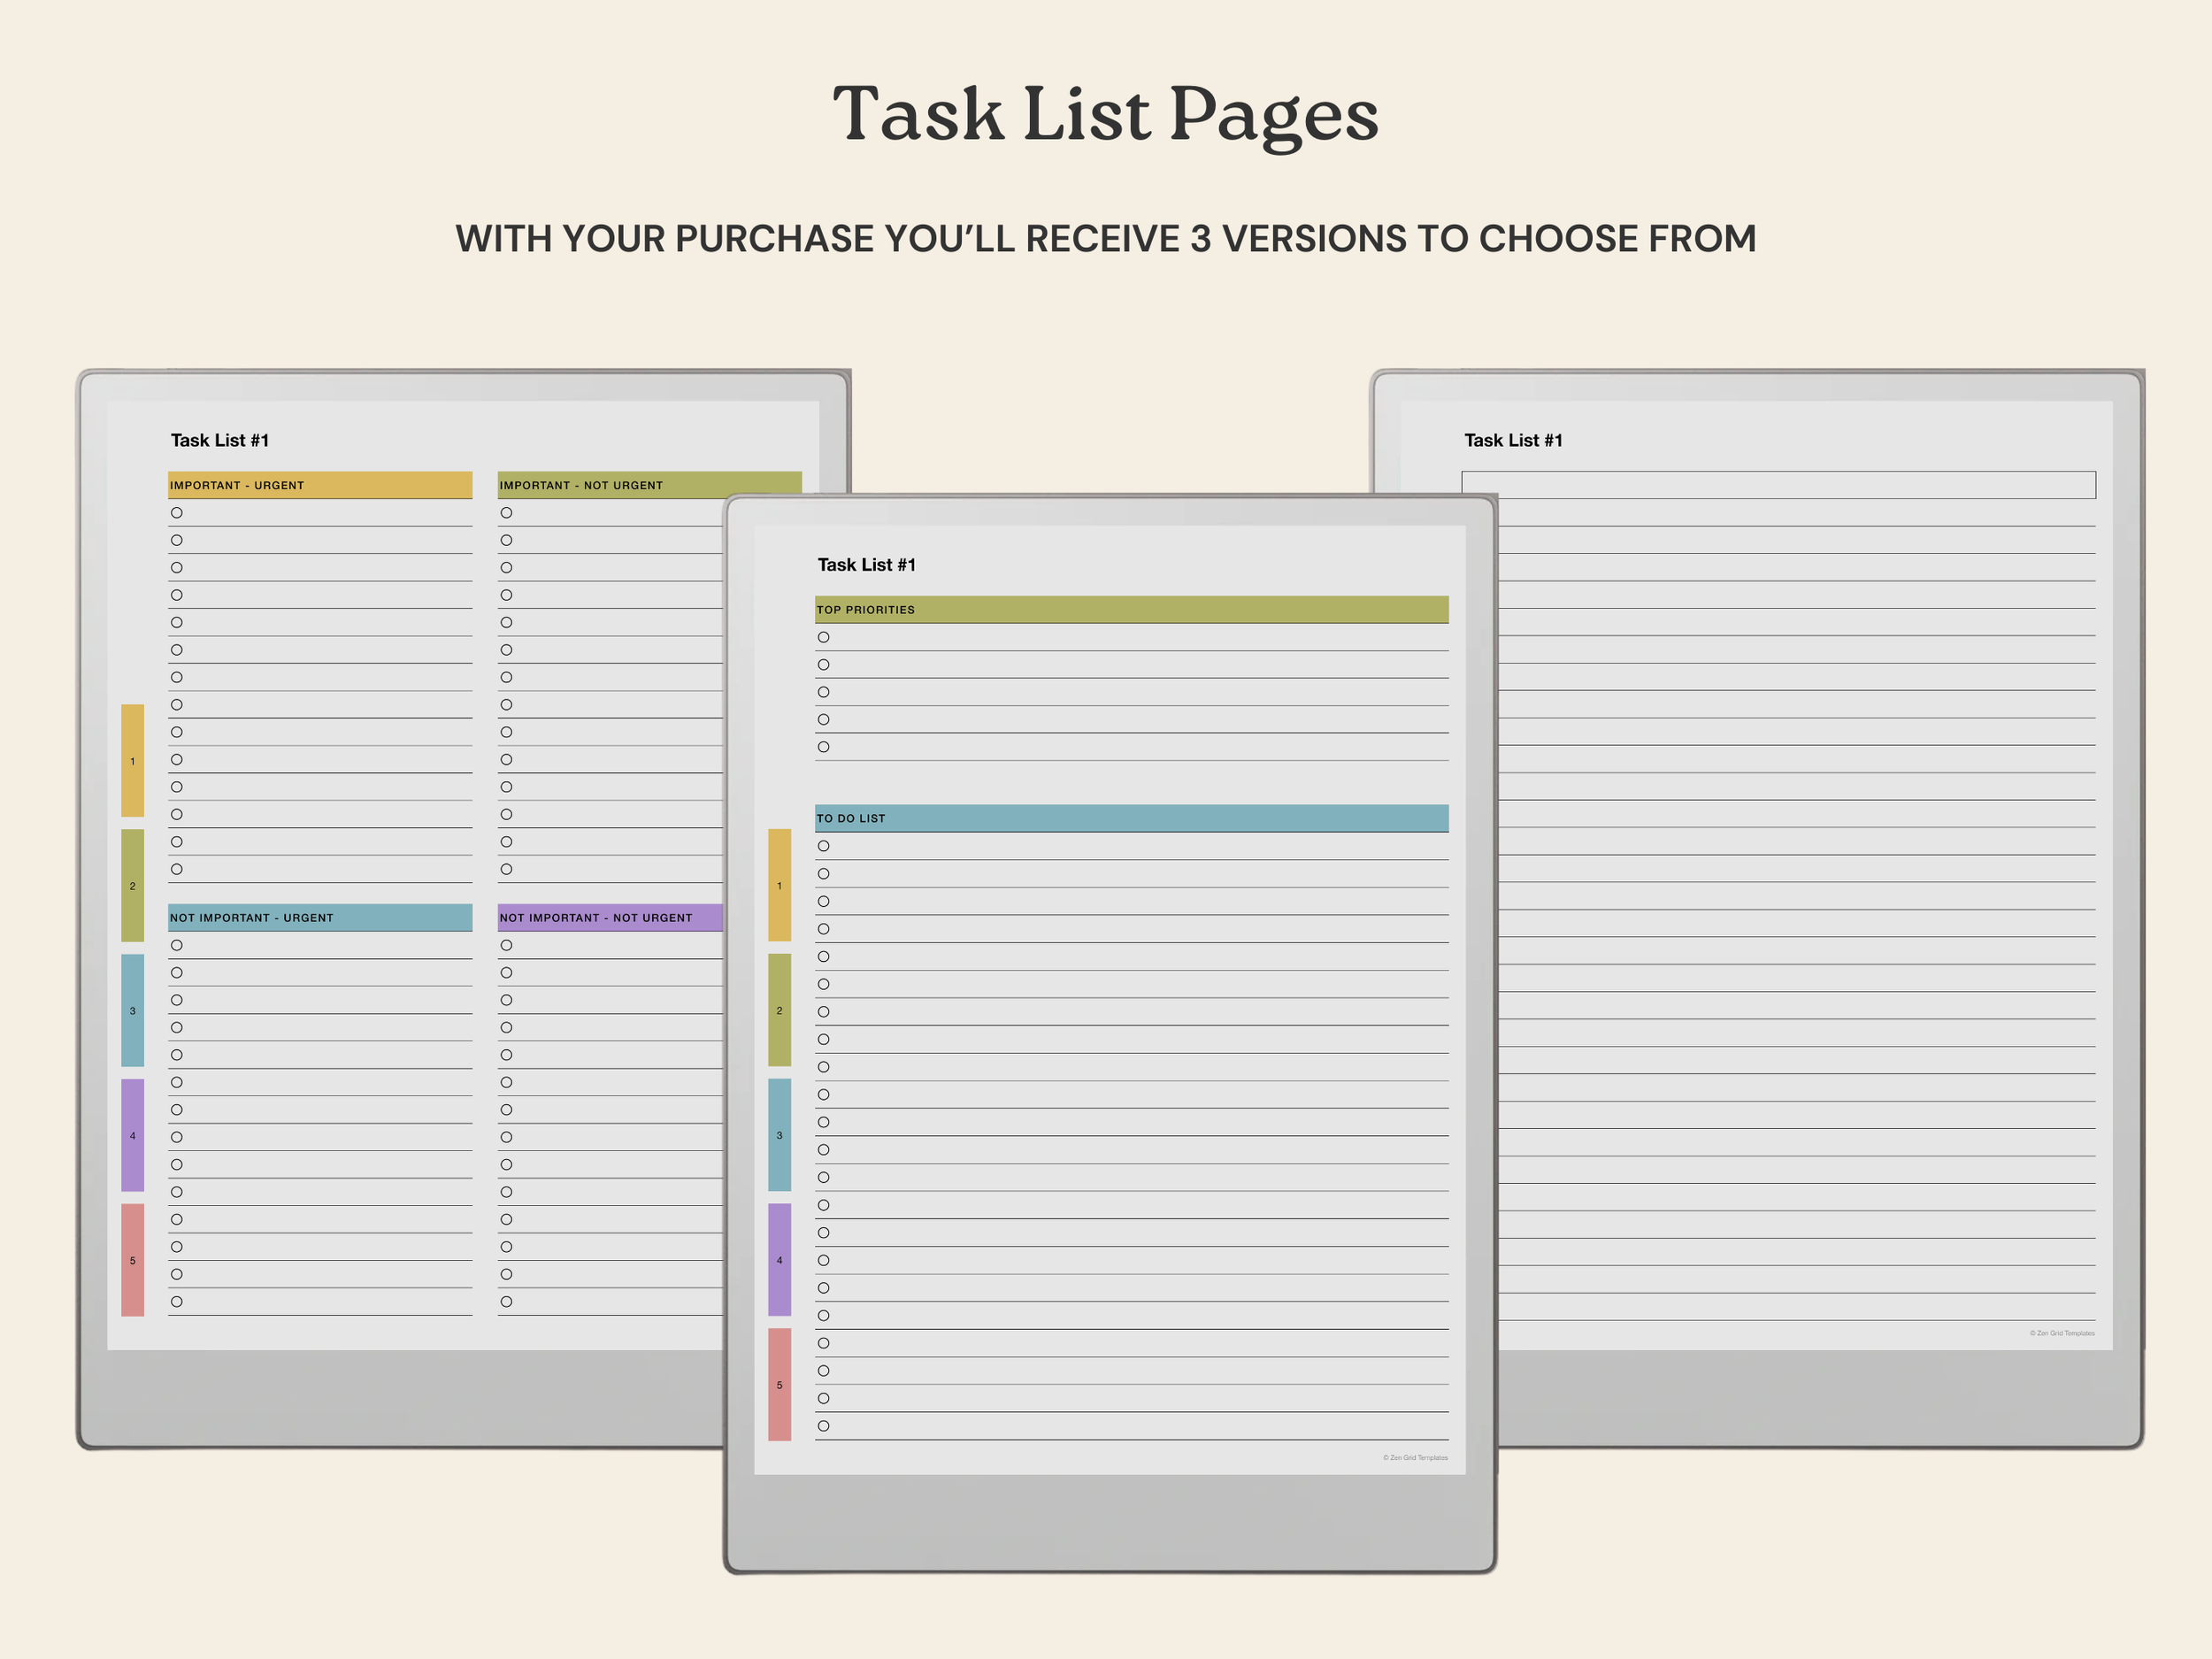Click the Top Priorities header bar
The height and width of the screenshot is (1659, 2212).
click(x=1130, y=609)
